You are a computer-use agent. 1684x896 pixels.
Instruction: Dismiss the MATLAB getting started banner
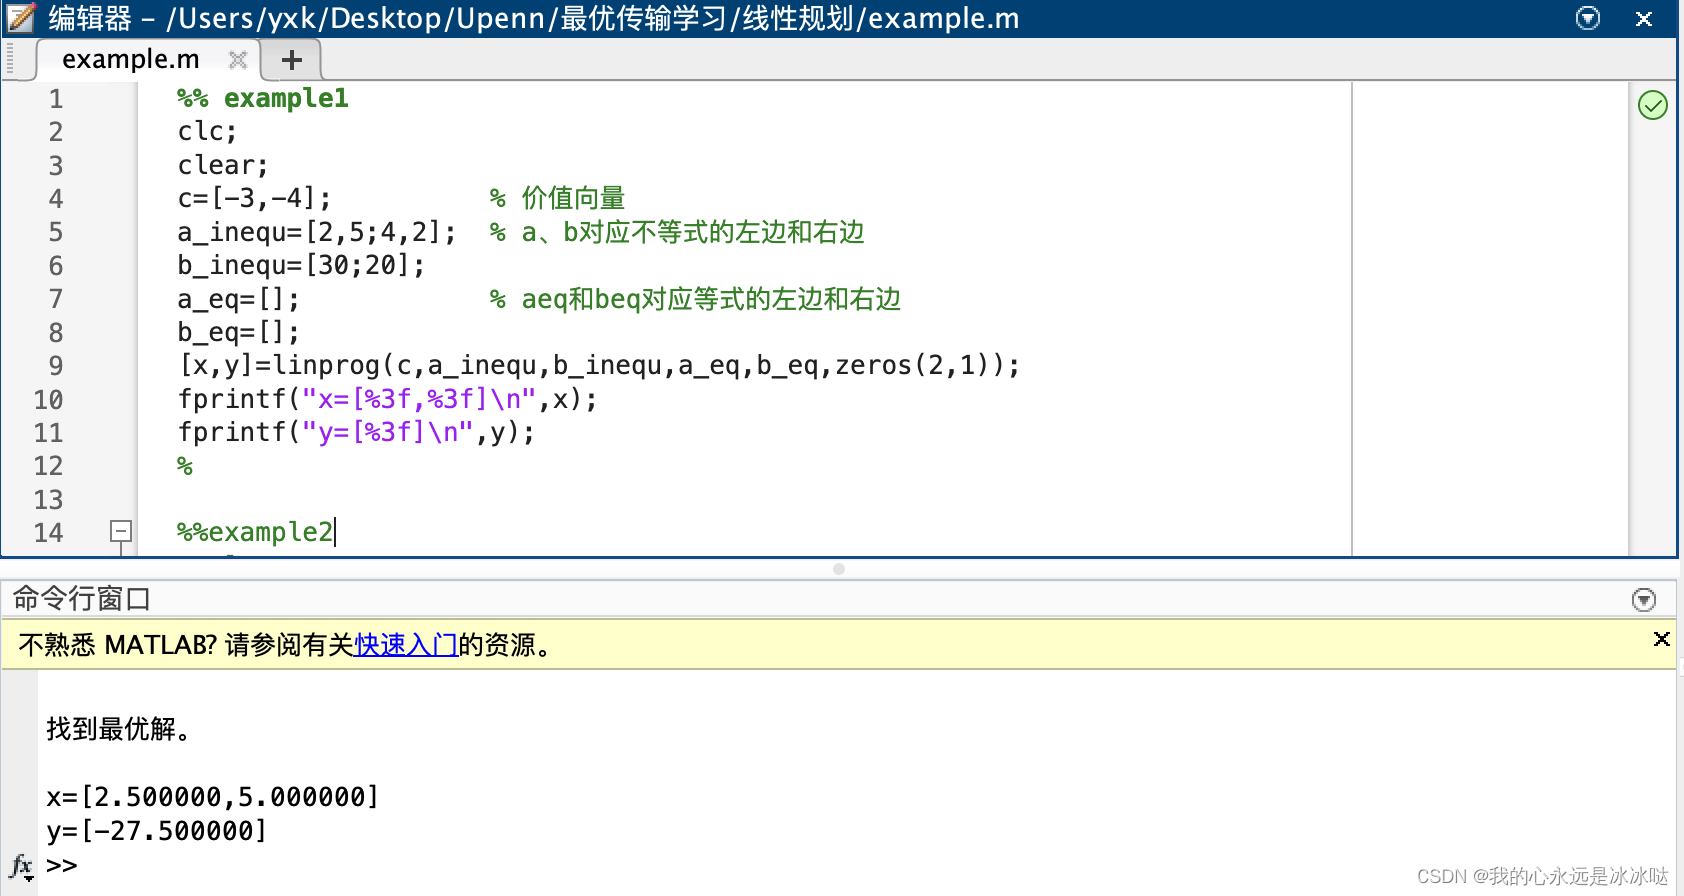1661,639
